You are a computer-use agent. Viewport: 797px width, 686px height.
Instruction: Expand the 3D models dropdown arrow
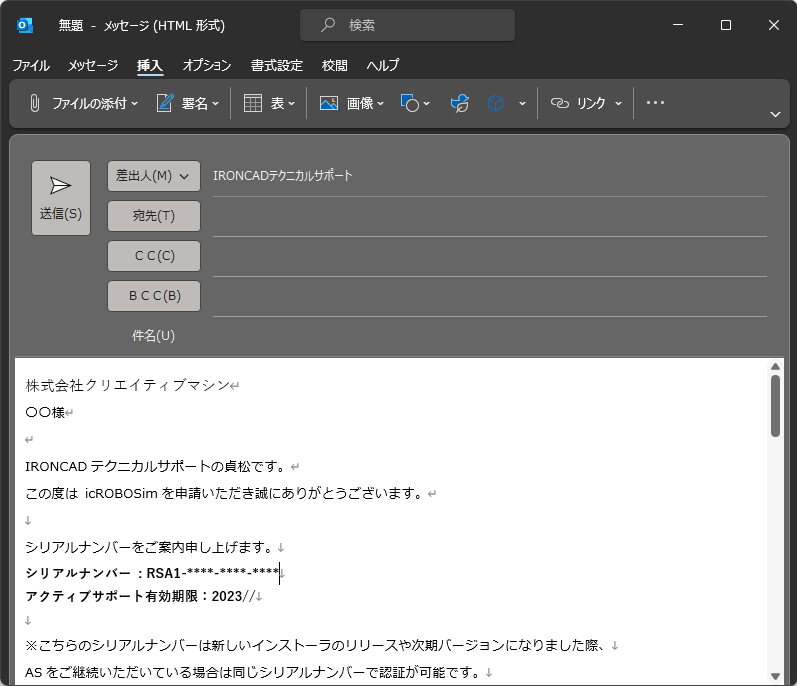tap(522, 104)
